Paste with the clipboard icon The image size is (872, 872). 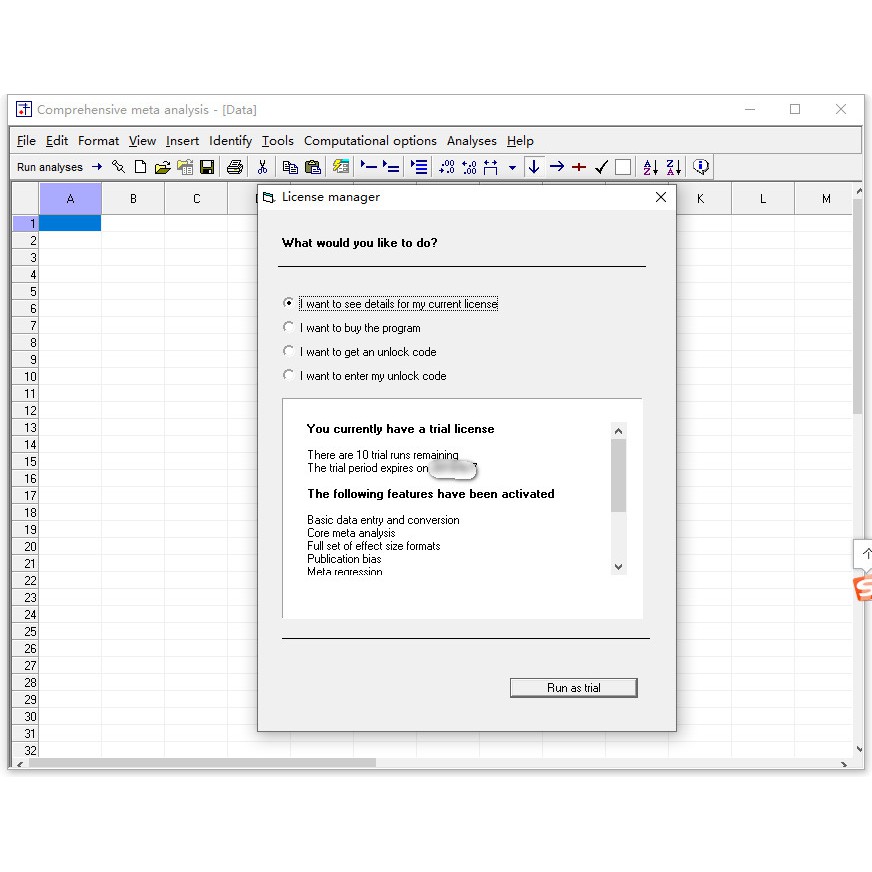click(313, 167)
